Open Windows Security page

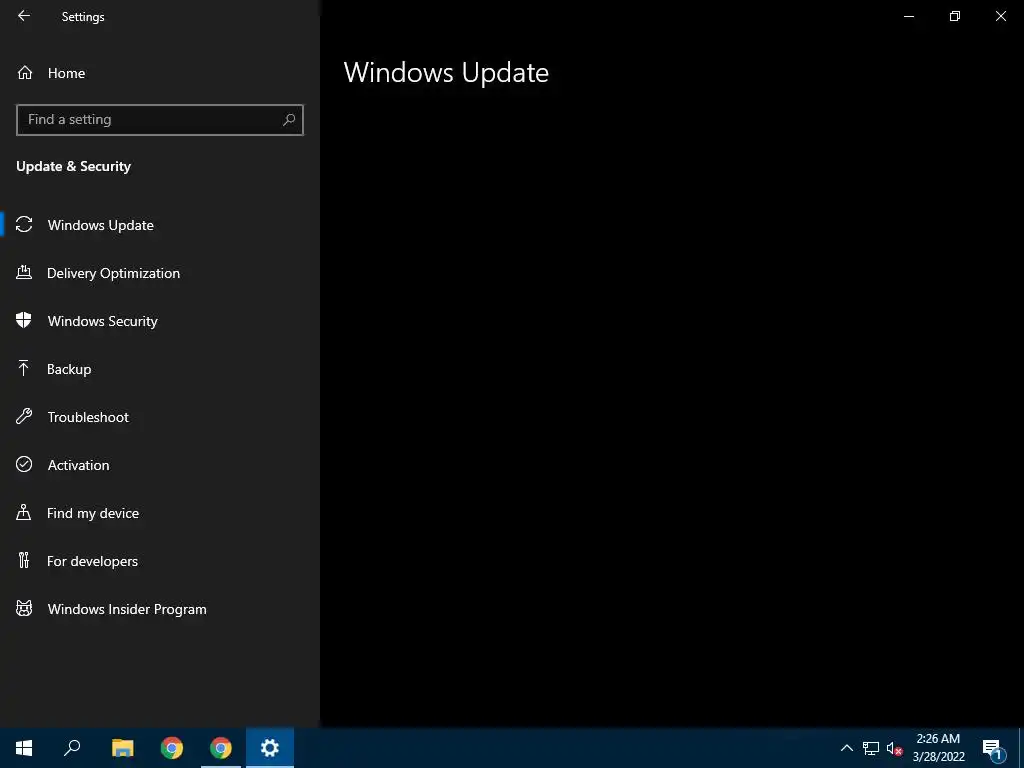[160, 321]
